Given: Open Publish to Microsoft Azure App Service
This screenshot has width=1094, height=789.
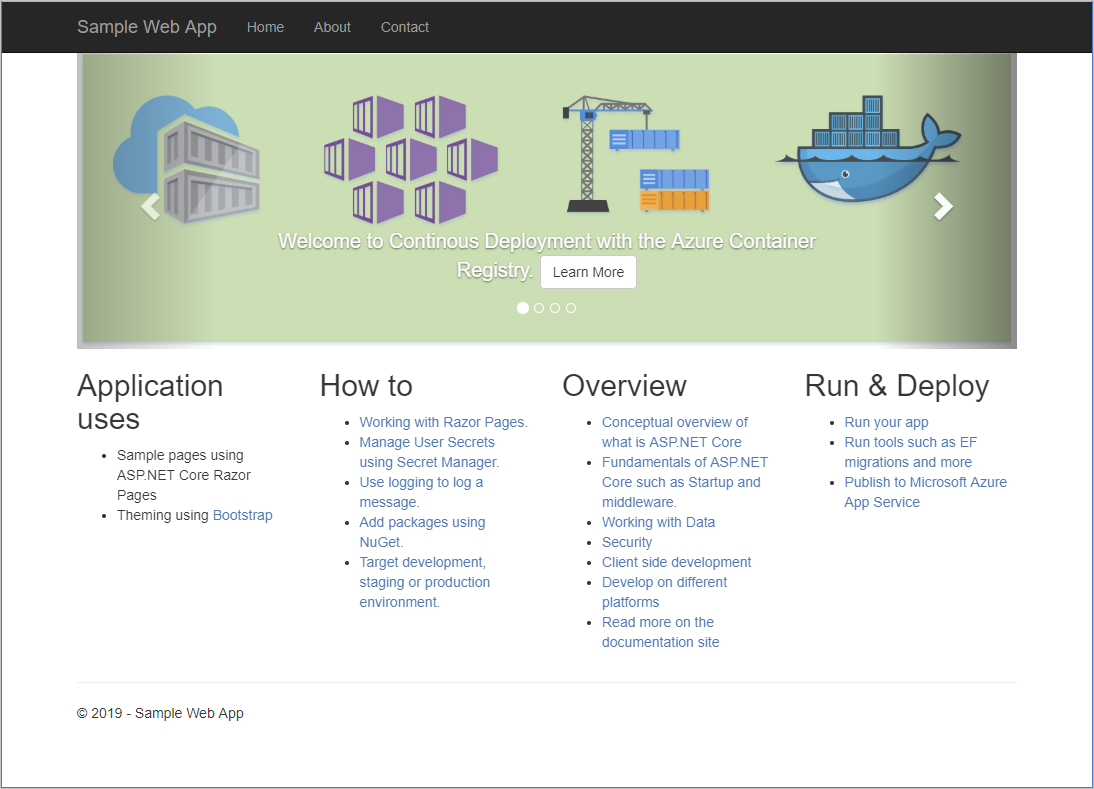Looking at the screenshot, I should tap(926, 492).
